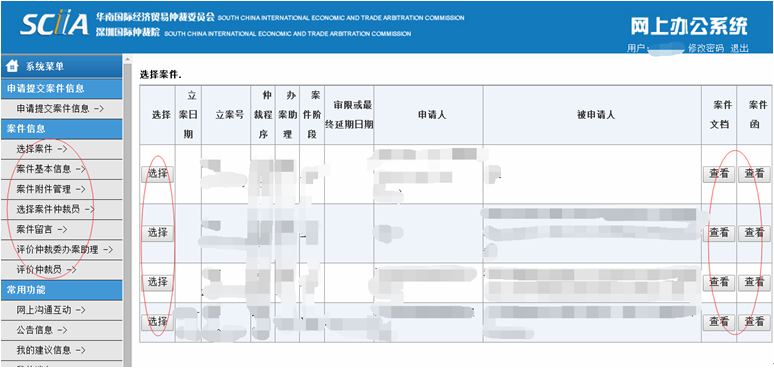Open 案件基本信息 -> sidebar entry

pos(61,169)
